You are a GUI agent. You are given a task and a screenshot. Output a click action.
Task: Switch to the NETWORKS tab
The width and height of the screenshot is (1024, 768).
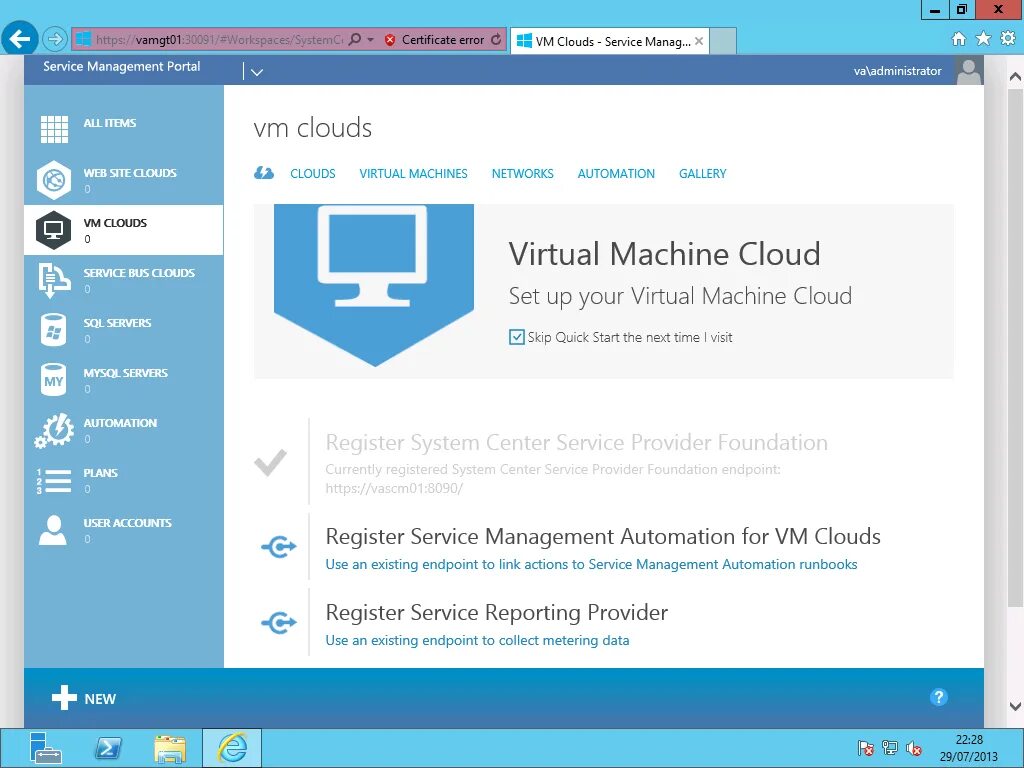click(522, 174)
